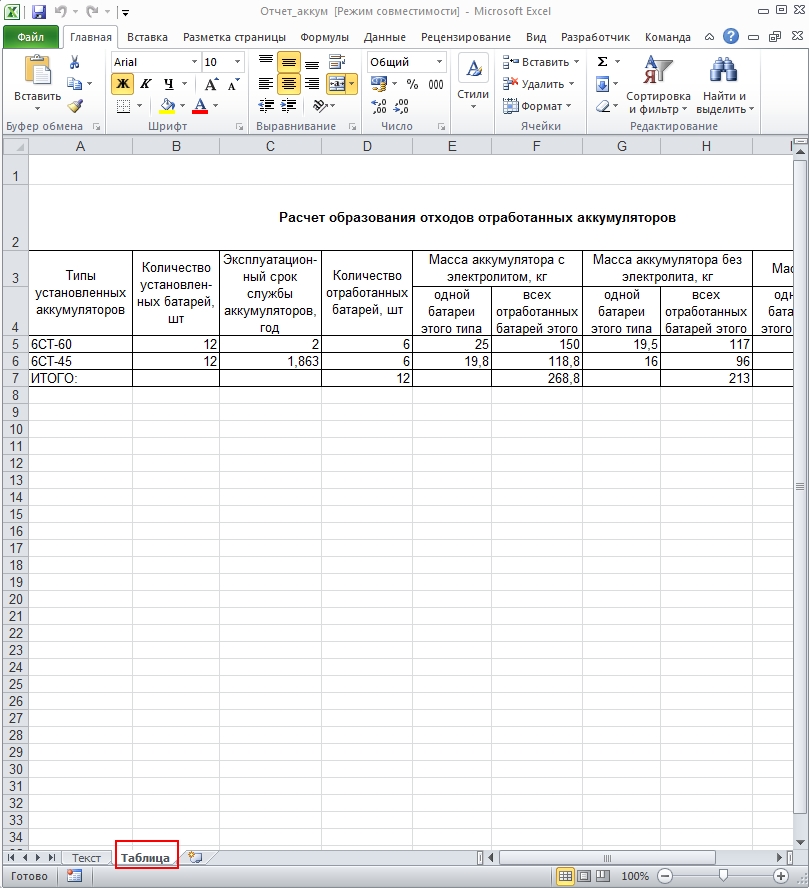Expand the Arial font name dropdown

194,62
